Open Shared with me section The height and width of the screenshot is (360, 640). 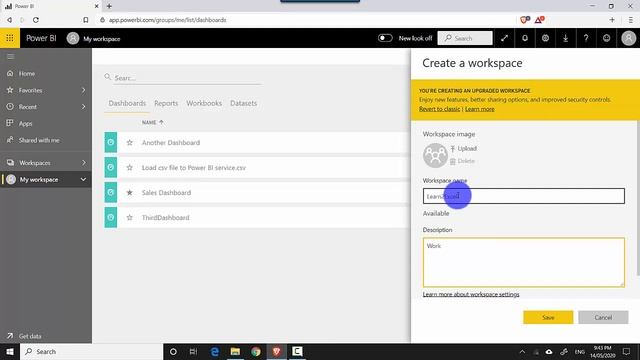[x=39, y=140]
